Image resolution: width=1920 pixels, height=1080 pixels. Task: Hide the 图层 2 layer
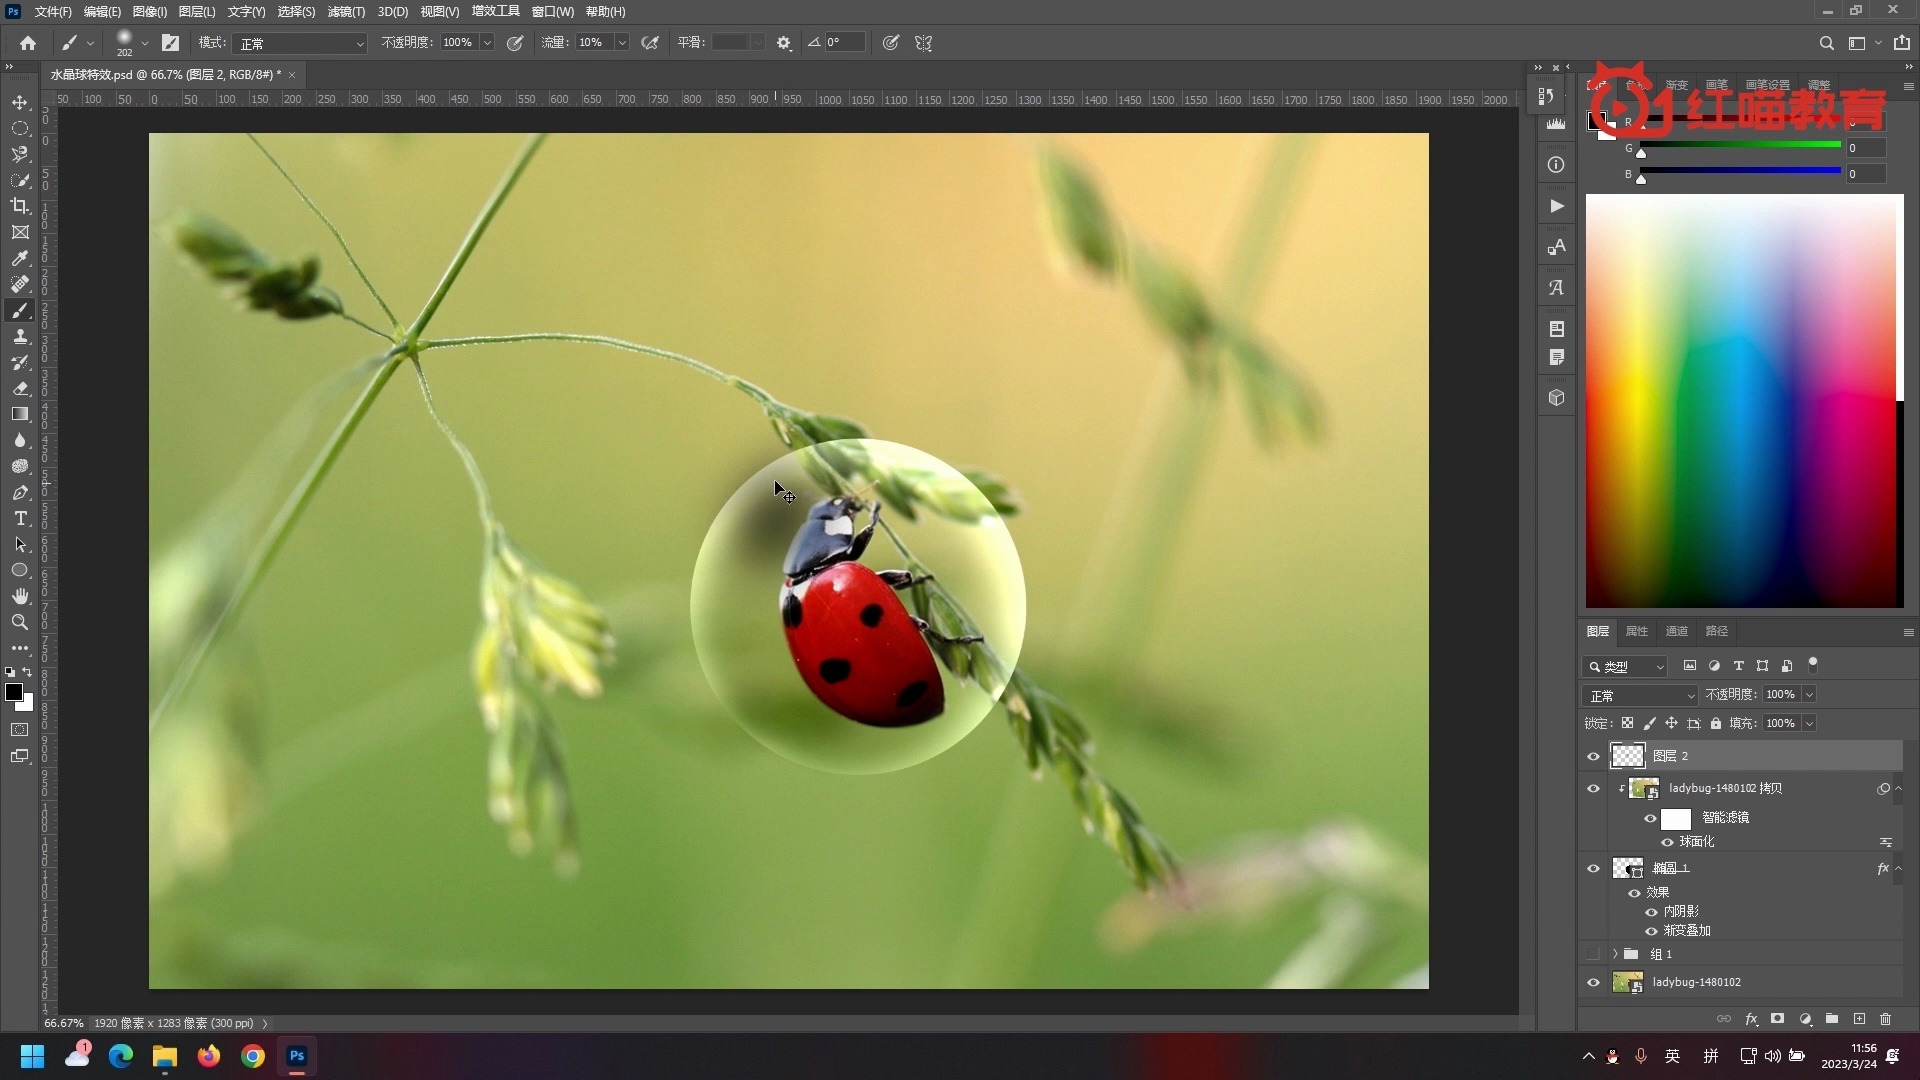(x=1593, y=757)
